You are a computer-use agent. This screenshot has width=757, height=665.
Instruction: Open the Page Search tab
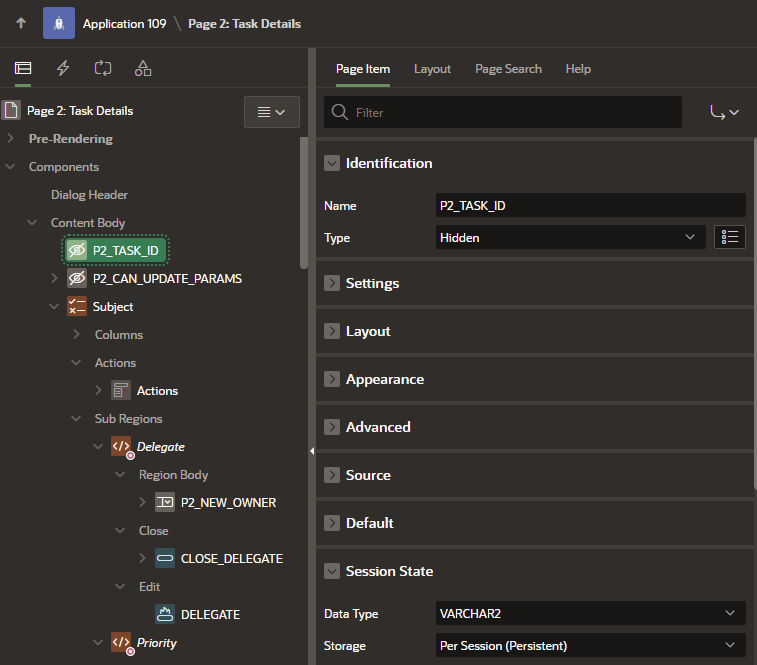click(508, 69)
